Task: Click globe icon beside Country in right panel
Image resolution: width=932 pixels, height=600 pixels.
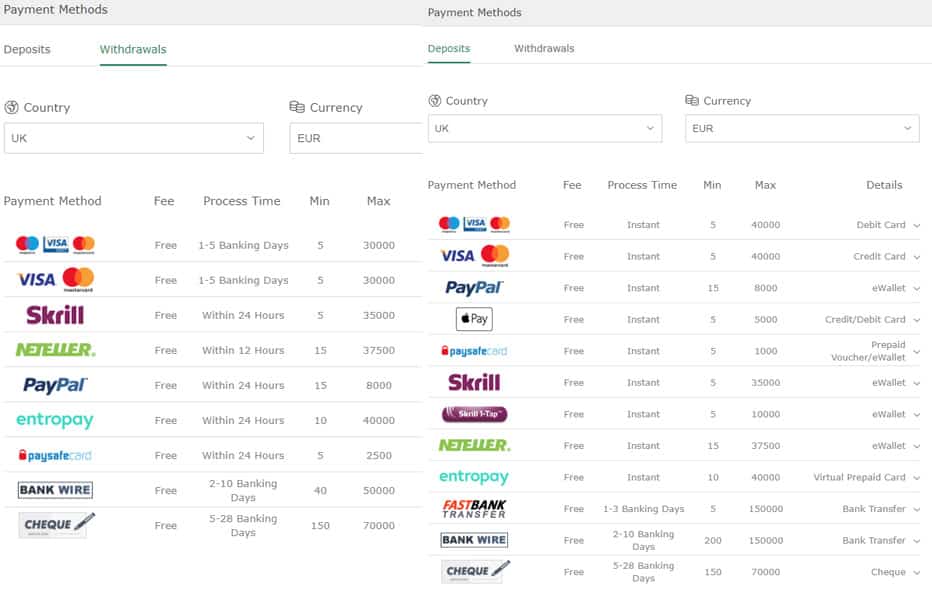Action: pyautogui.click(x=435, y=100)
